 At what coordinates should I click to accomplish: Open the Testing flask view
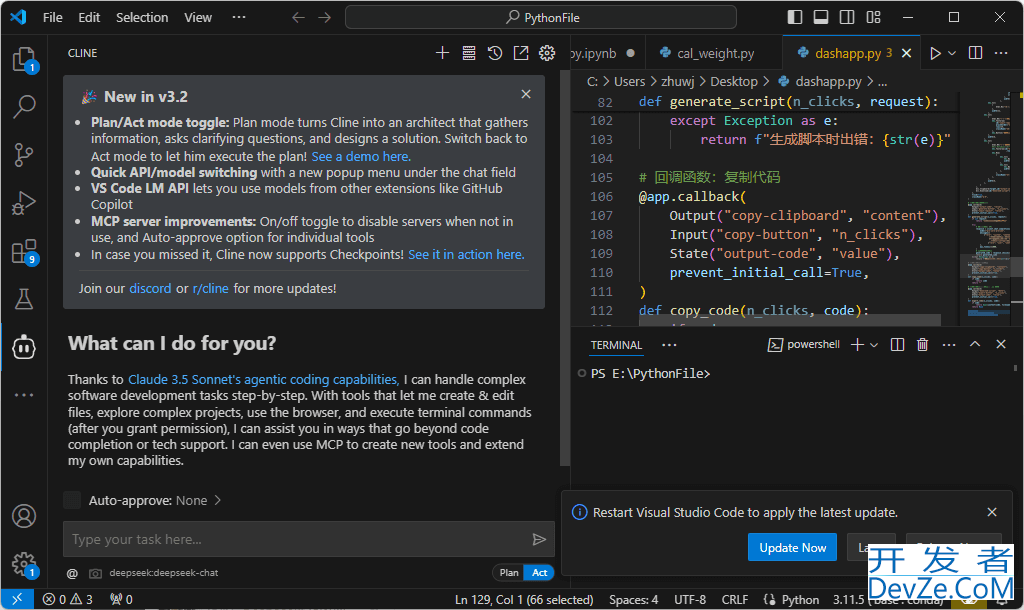pyautogui.click(x=24, y=299)
